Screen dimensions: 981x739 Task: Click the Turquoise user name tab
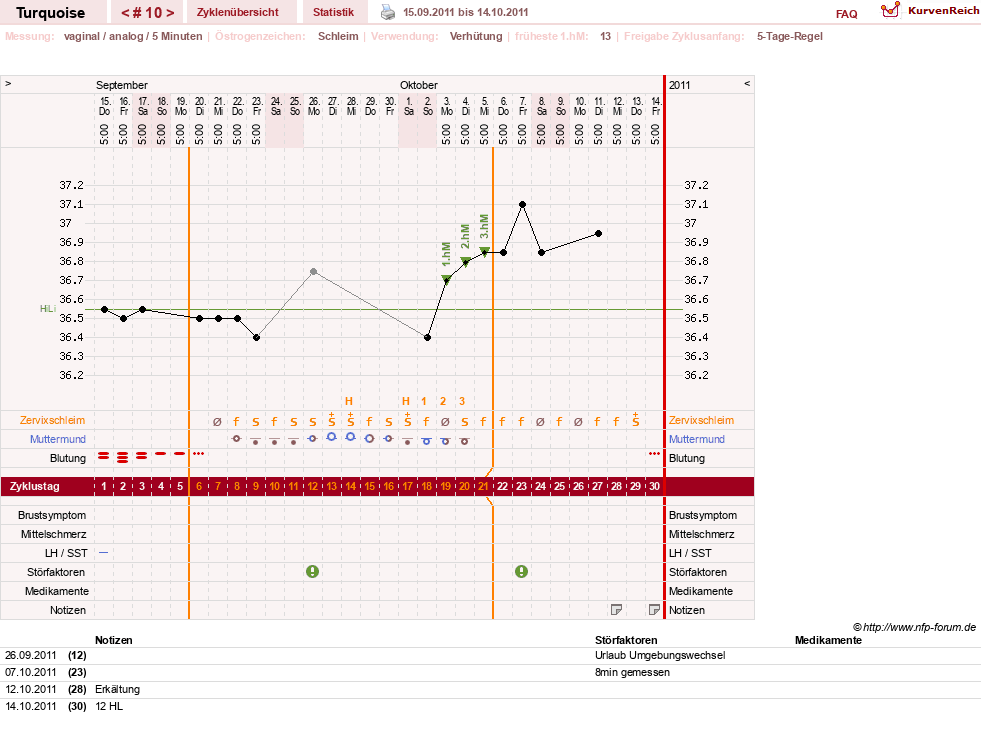pos(51,13)
